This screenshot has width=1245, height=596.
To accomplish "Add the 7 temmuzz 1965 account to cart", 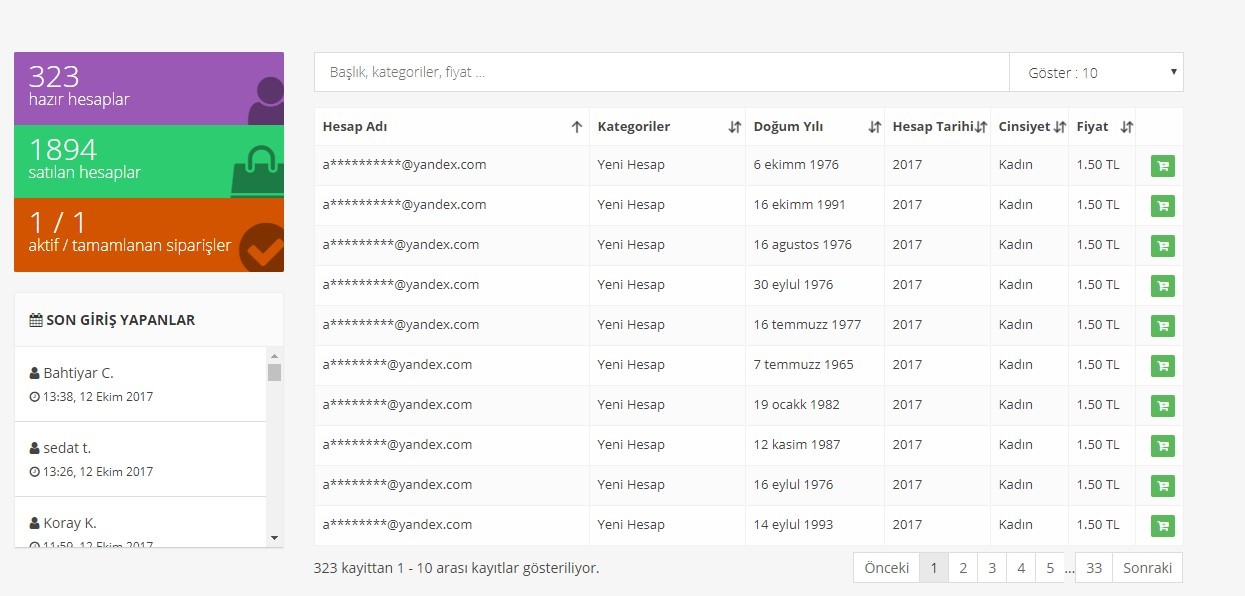I will [x=1163, y=366].
